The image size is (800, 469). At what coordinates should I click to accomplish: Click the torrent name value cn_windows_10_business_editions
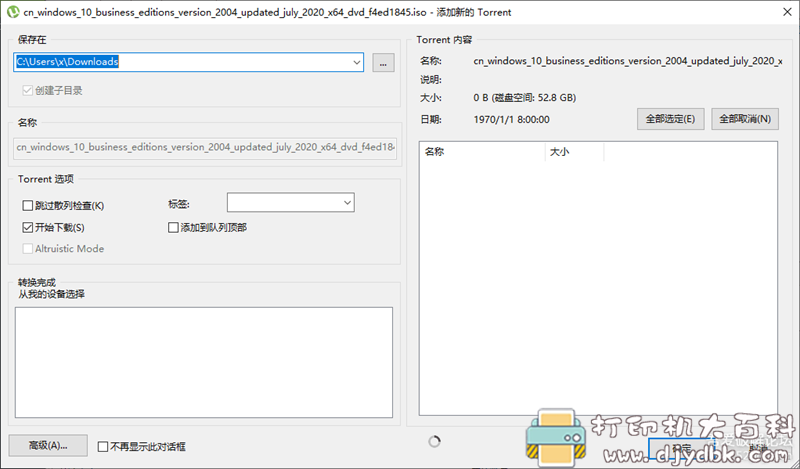point(628,61)
